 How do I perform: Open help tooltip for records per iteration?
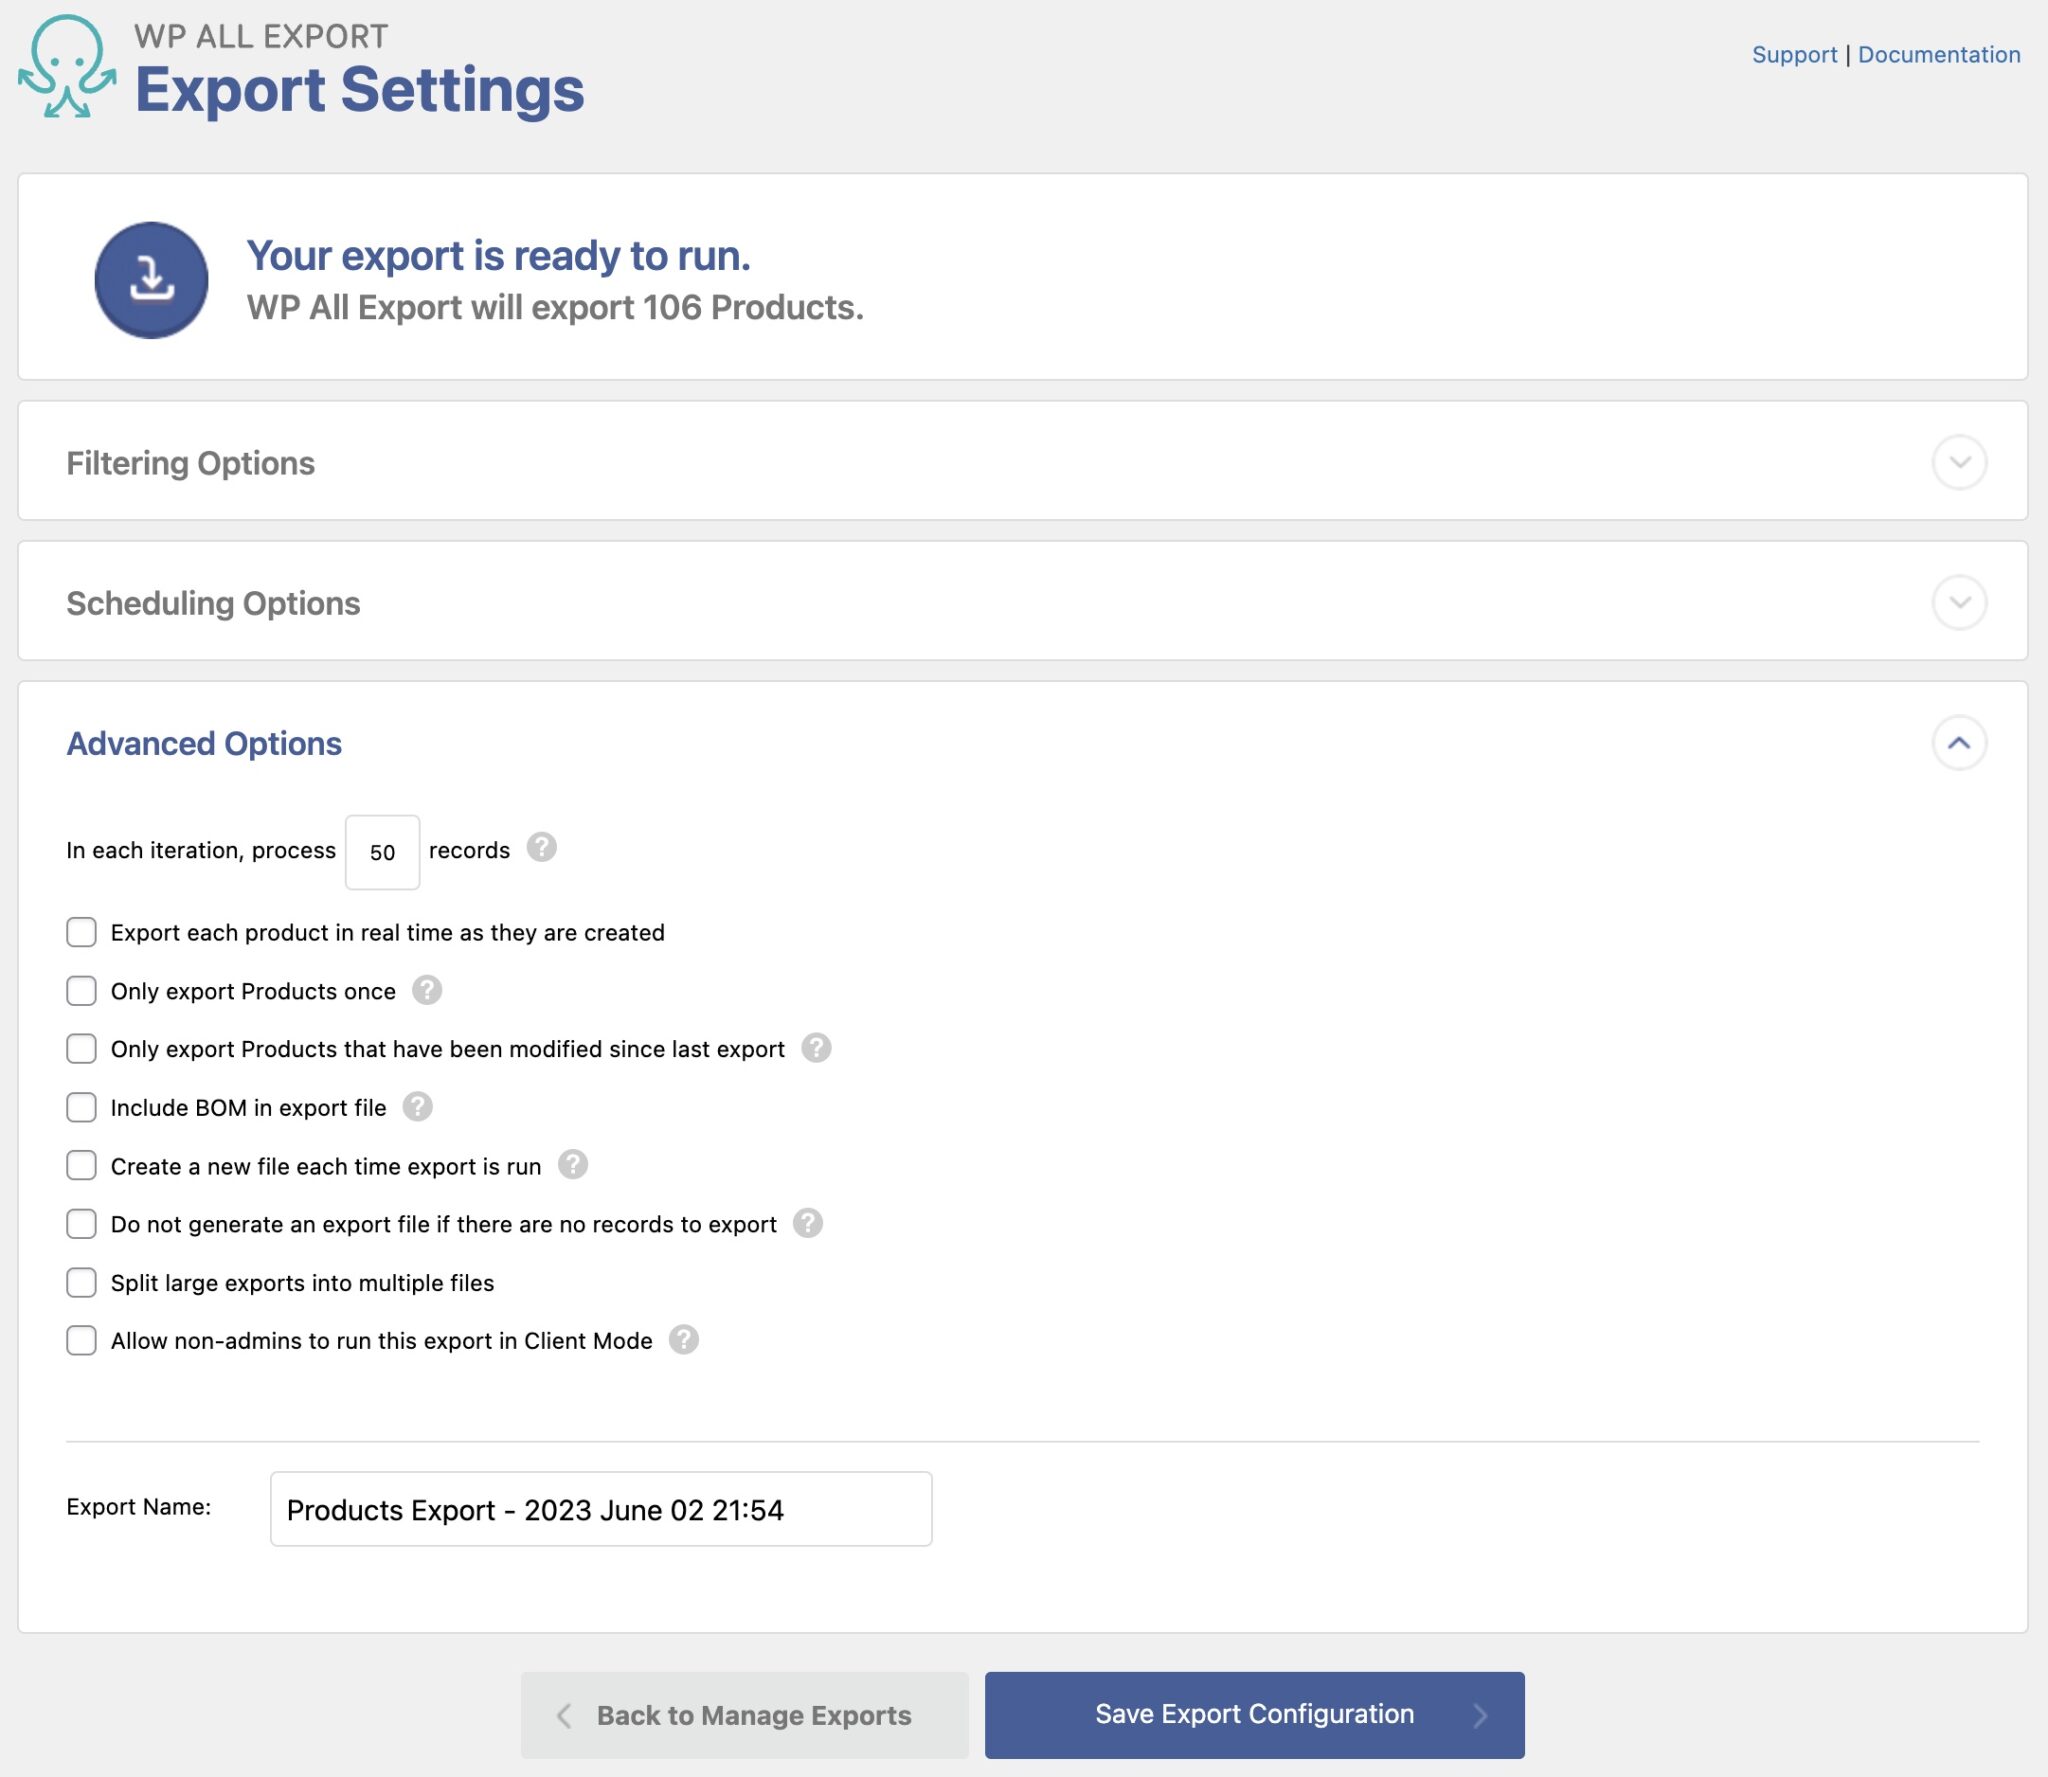(541, 849)
